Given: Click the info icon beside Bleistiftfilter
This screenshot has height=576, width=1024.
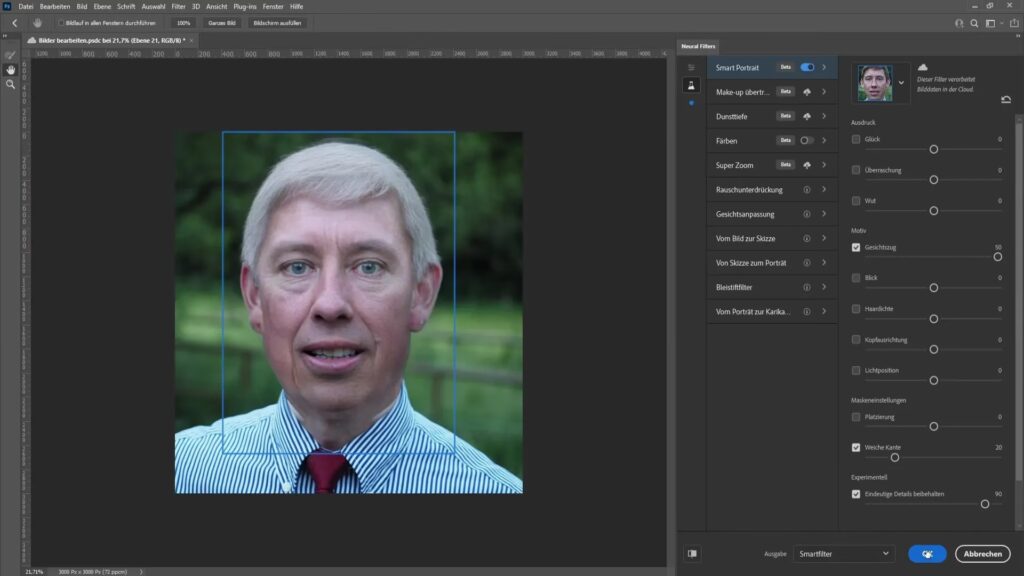Looking at the screenshot, I should 807,287.
